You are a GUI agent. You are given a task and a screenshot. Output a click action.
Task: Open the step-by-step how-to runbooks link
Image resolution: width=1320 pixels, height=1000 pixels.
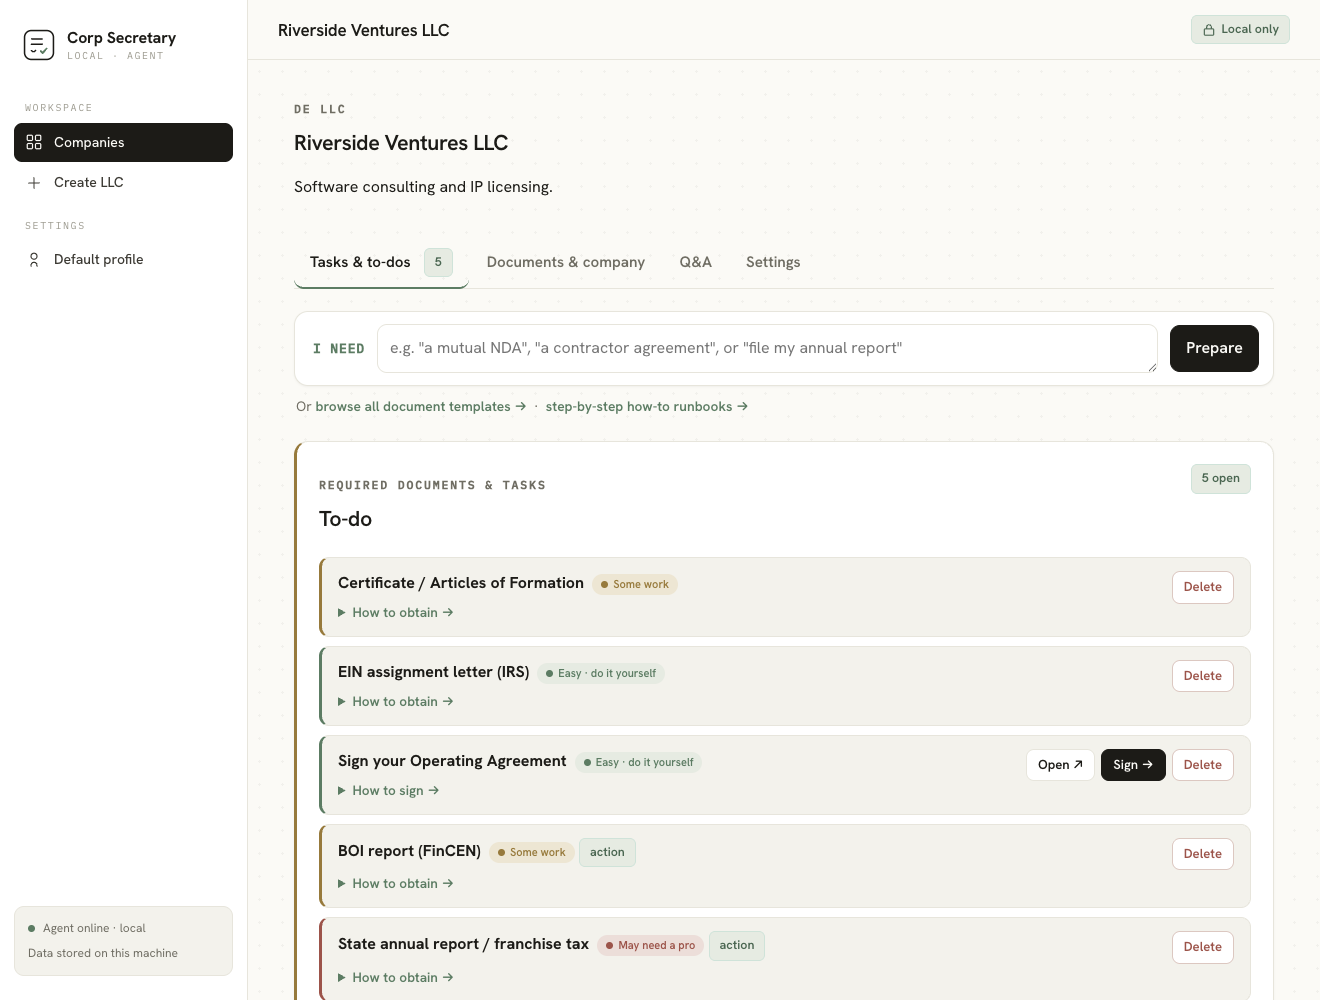coord(647,407)
